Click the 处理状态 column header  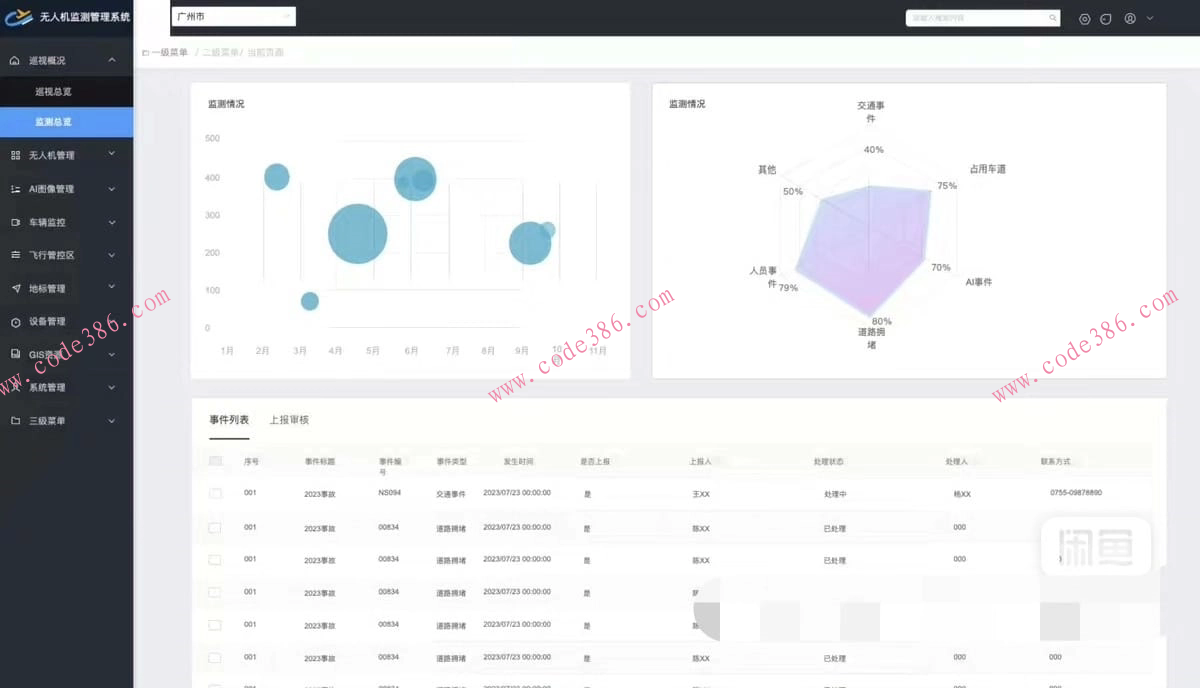pos(829,462)
